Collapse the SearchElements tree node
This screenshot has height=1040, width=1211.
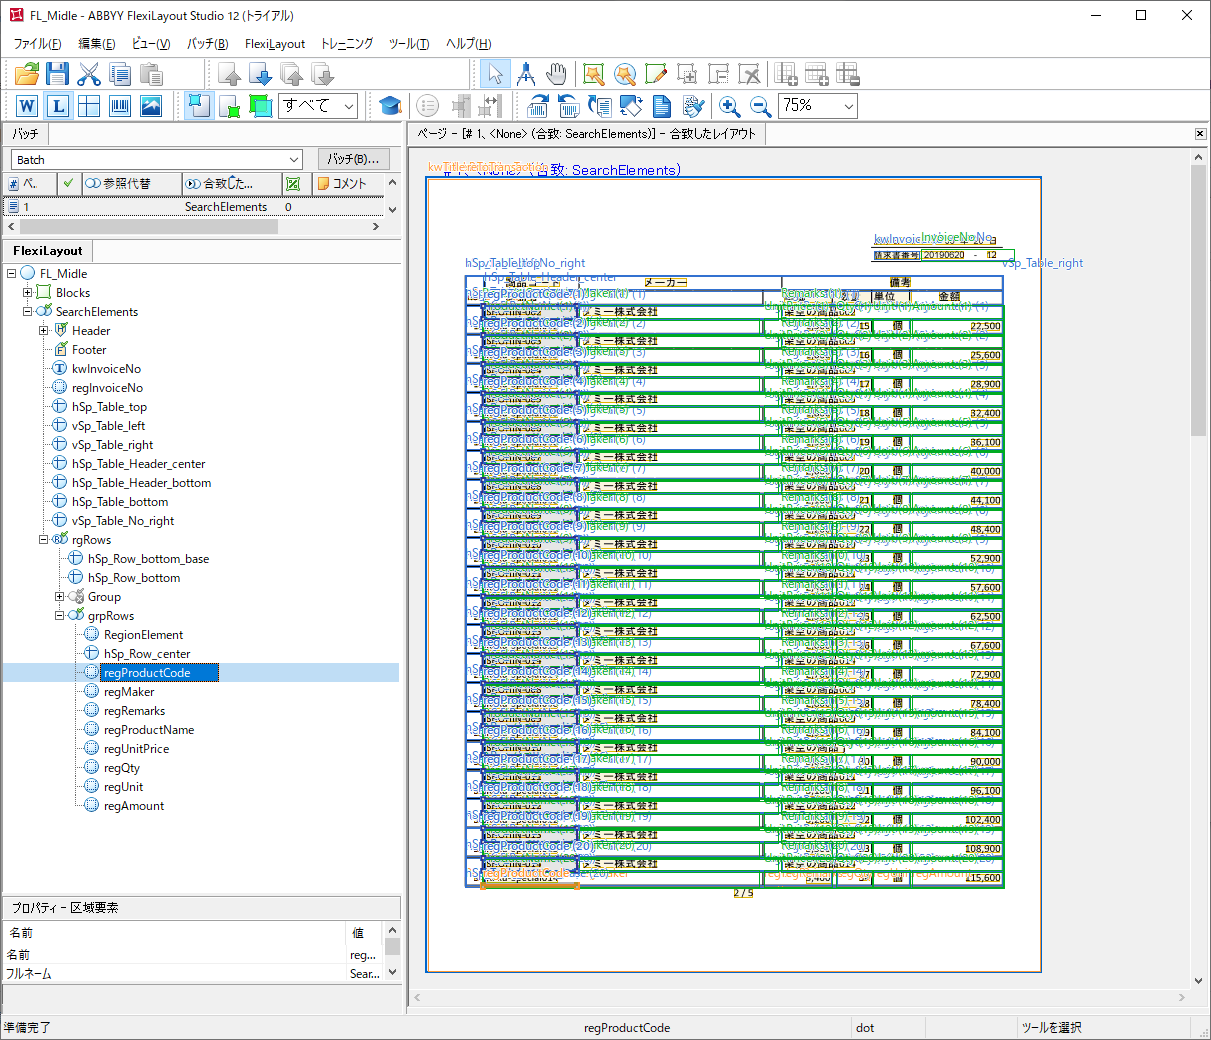pyautogui.click(x=28, y=311)
